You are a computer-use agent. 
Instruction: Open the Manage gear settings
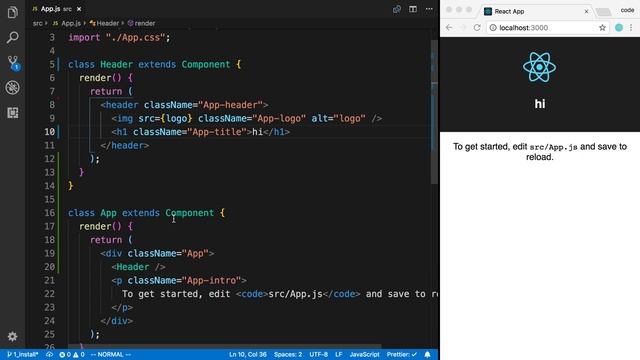pos(13,336)
